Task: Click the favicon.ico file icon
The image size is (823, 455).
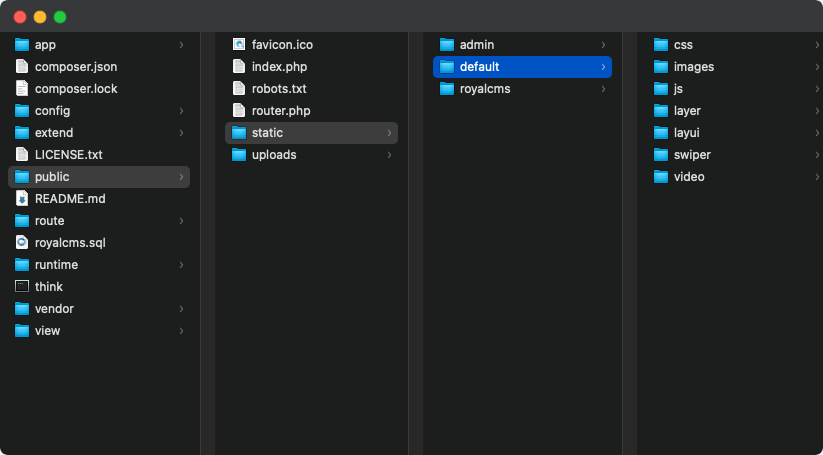Action: (239, 45)
